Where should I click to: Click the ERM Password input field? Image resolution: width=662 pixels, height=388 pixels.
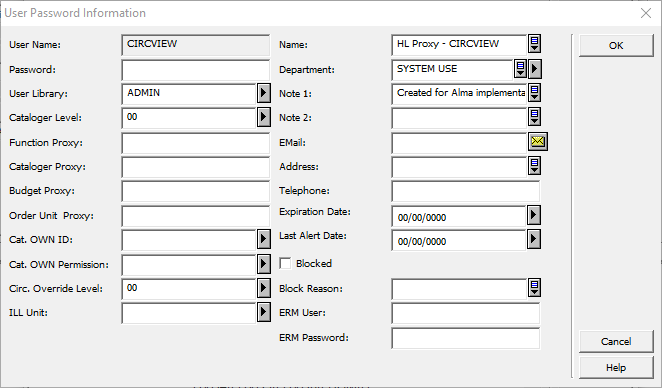click(x=466, y=338)
